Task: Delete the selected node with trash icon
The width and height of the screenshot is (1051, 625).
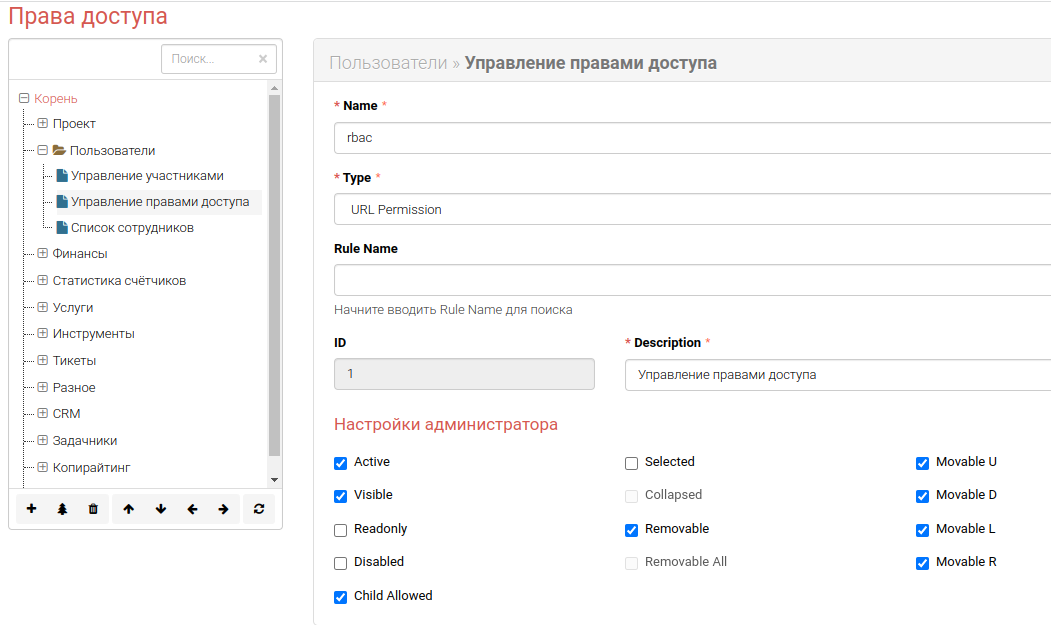Action: [x=93, y=509]
